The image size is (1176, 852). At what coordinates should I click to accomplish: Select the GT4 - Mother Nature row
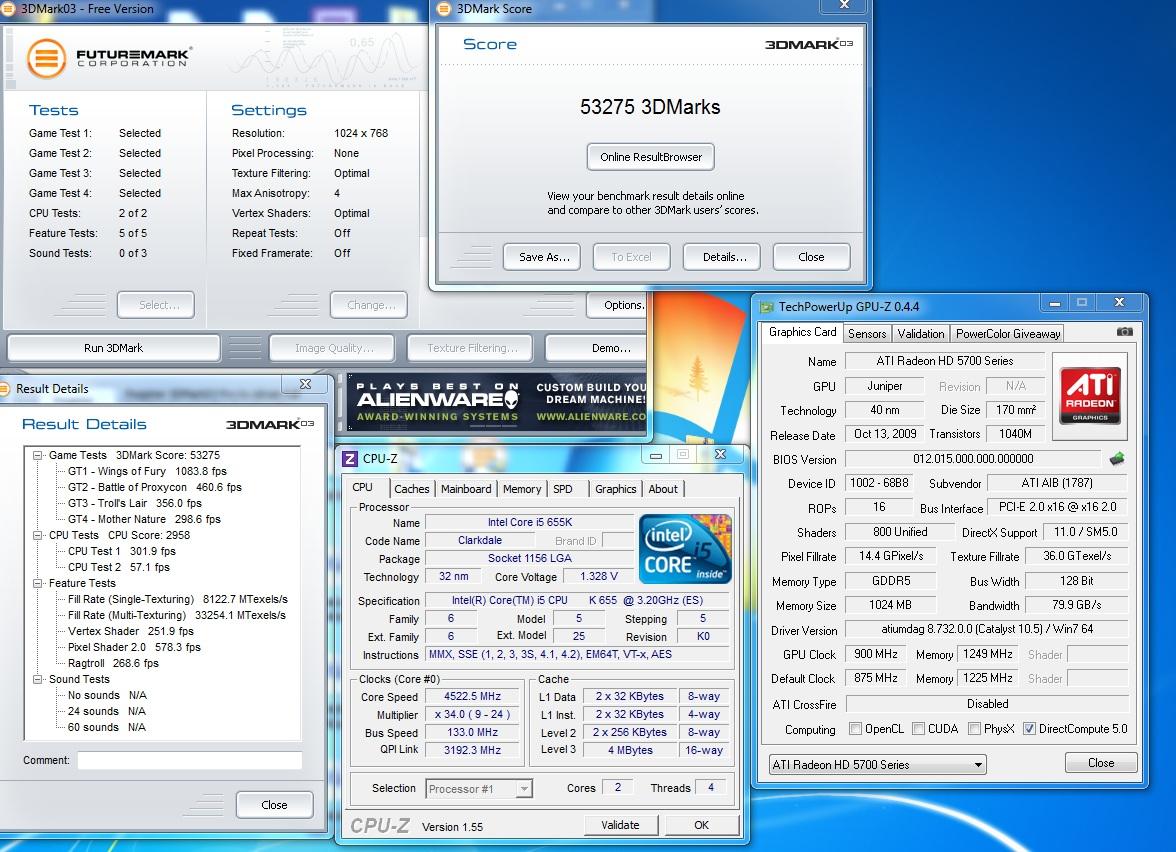click(144, 519)
